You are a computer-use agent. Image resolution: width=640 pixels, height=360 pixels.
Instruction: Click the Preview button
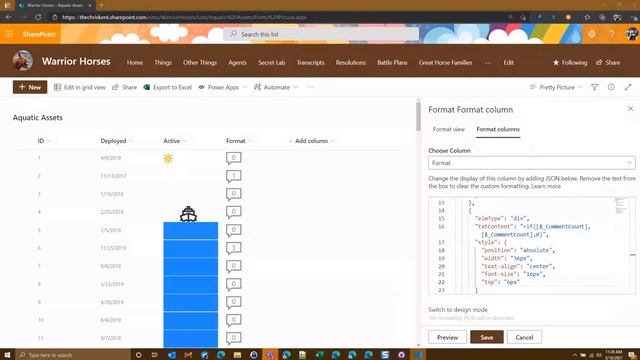click(x=447, y=337)
